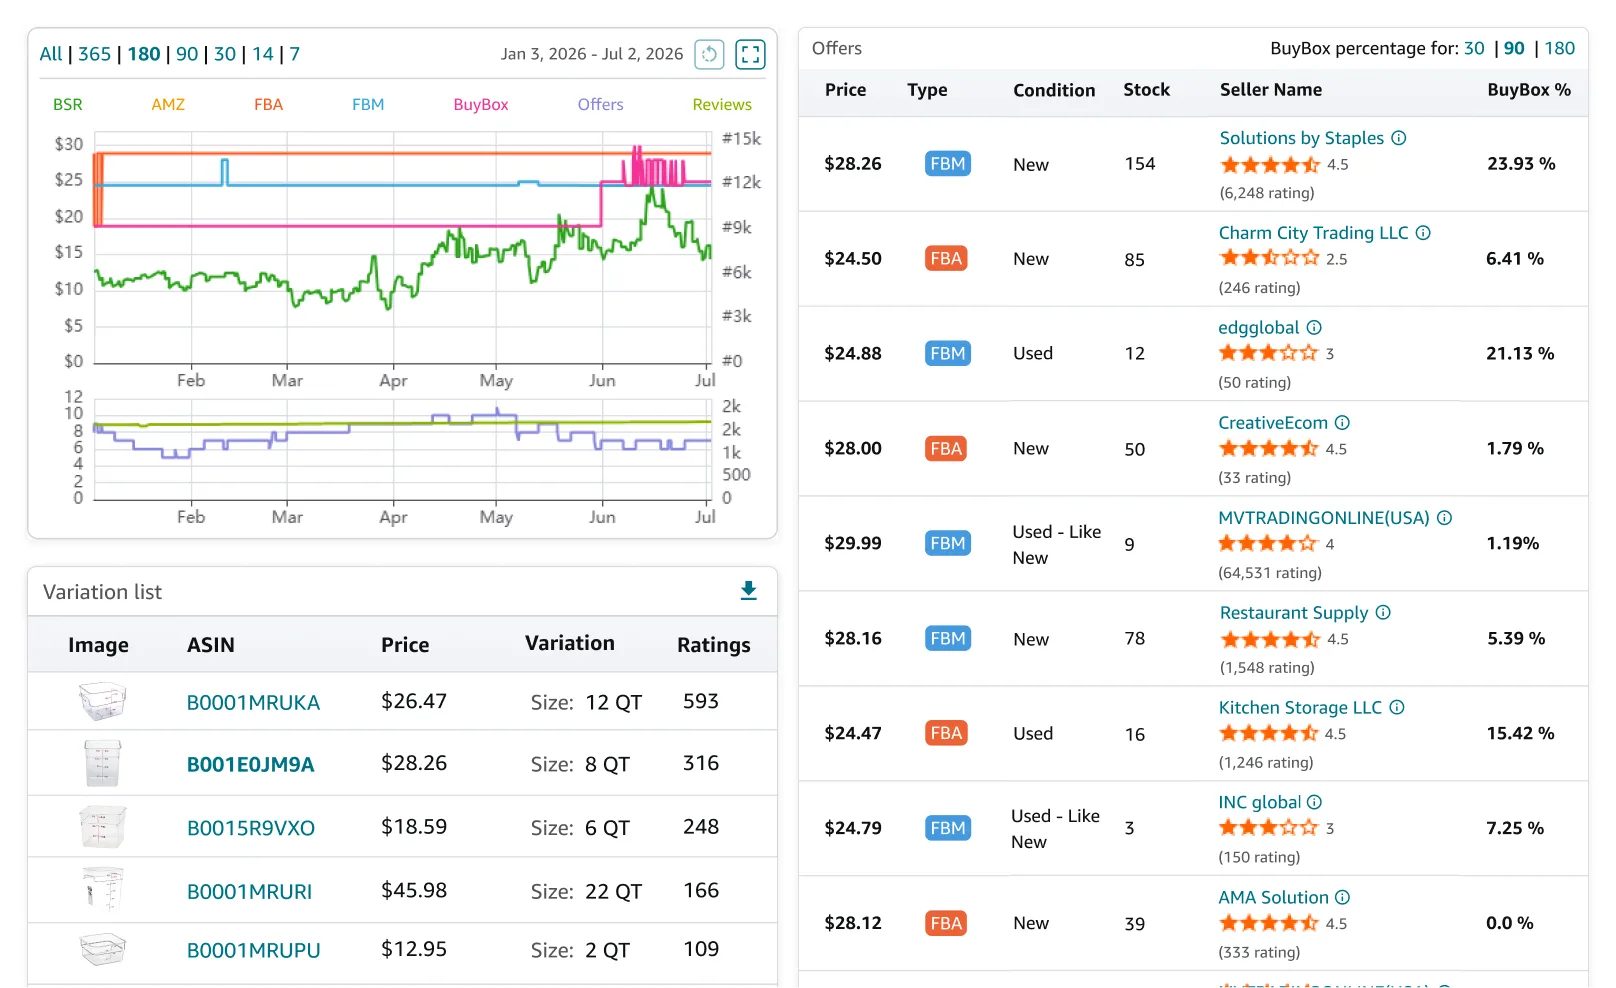
Task: Set BuyBox percentage period to 30
Action: 1474,48
